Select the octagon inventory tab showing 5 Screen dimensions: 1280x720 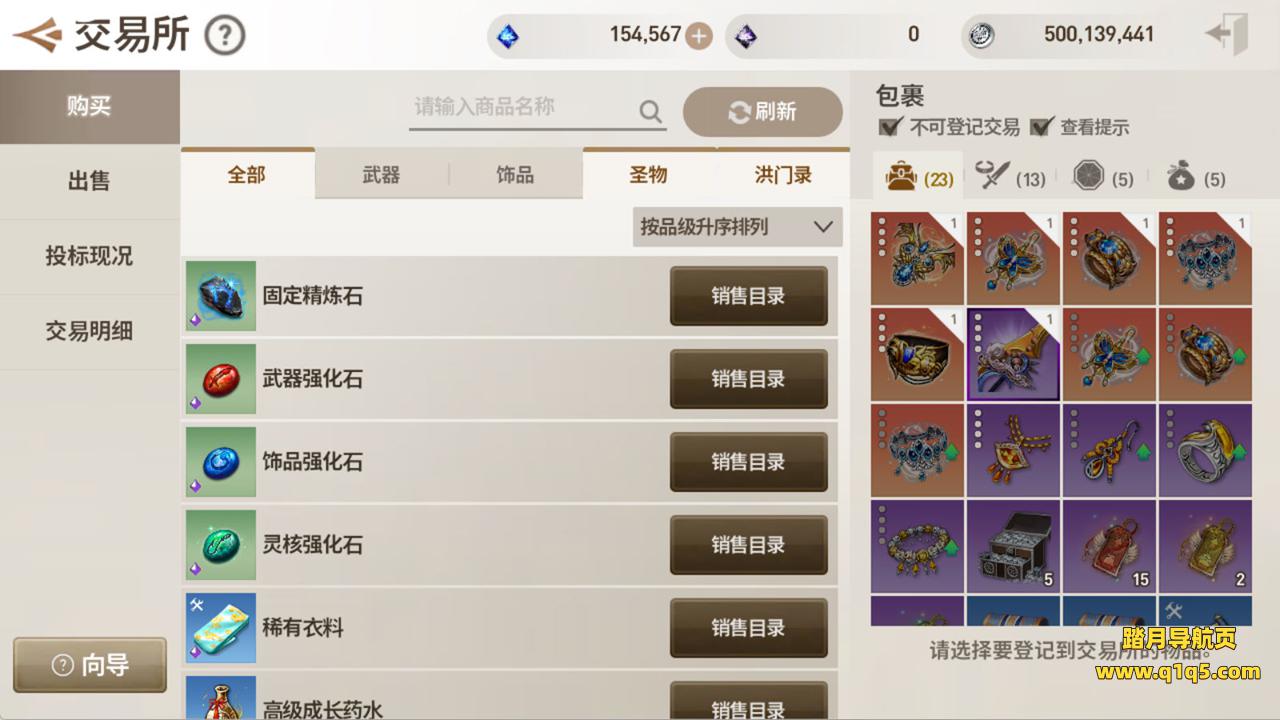point(1103,178)
